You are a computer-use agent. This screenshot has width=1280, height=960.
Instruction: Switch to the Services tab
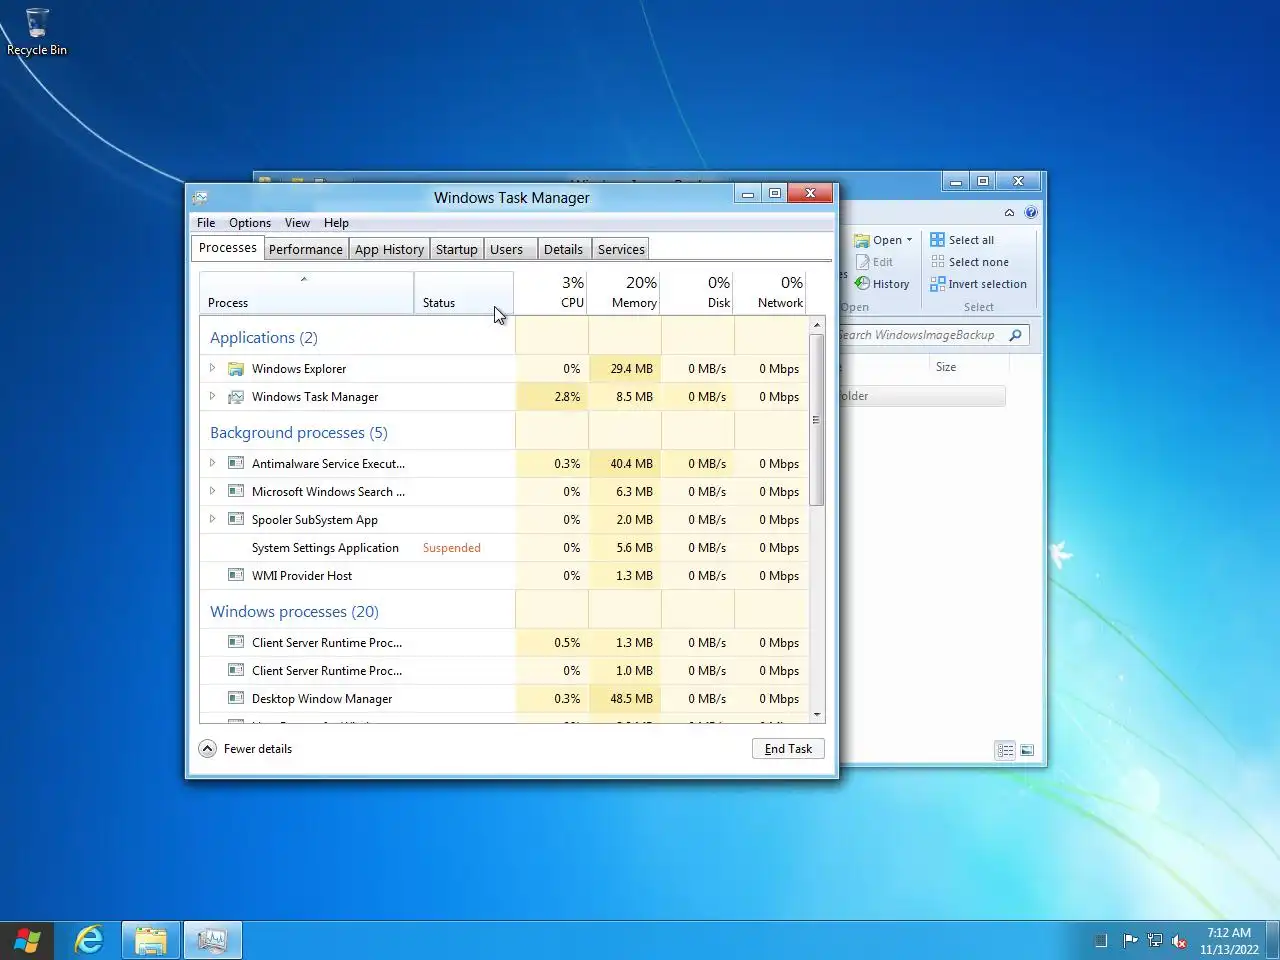pyautogui.click(x=621, y=249)
